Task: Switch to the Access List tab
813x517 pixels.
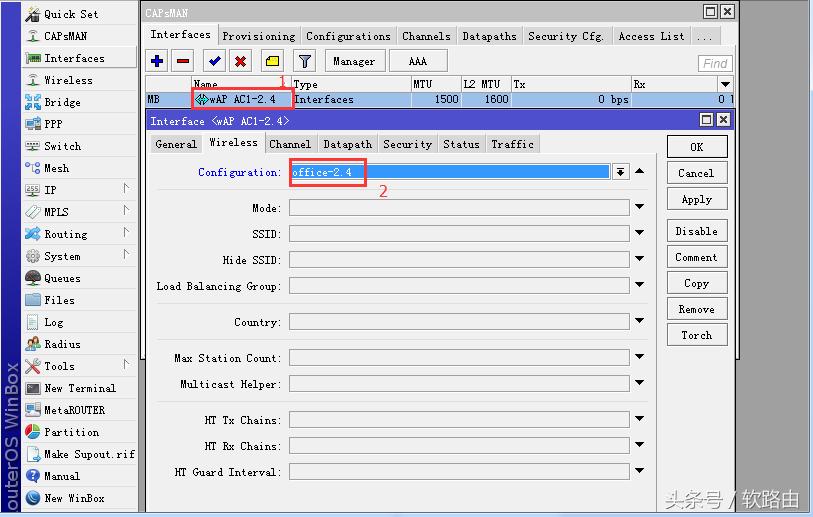Action: pyautogui.click(x=651, y=36)
